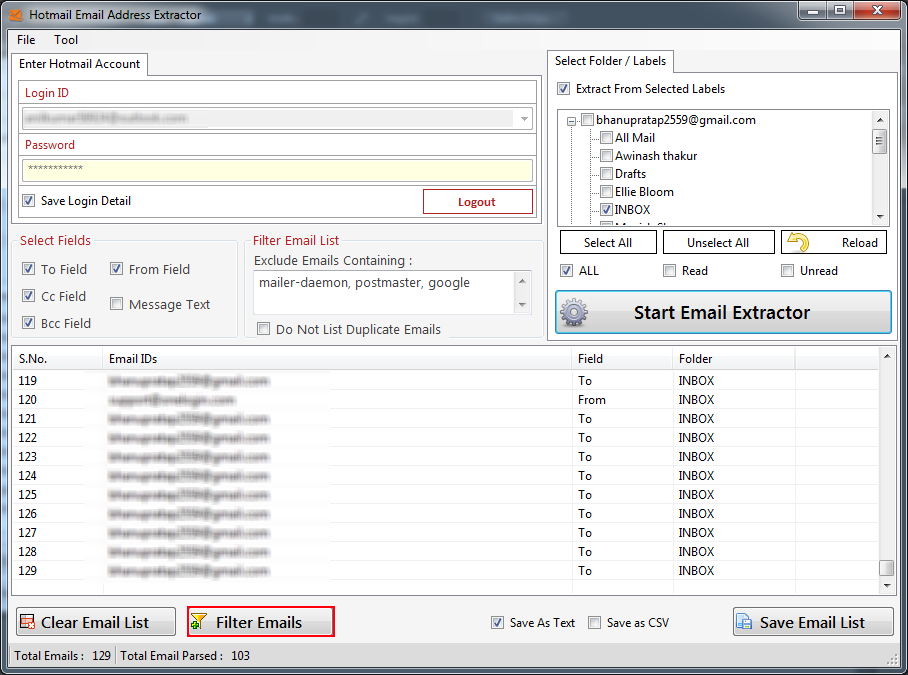Select the Select Folder / Labels tab
This screenshot has height=675, width=908.
(610, 61)
